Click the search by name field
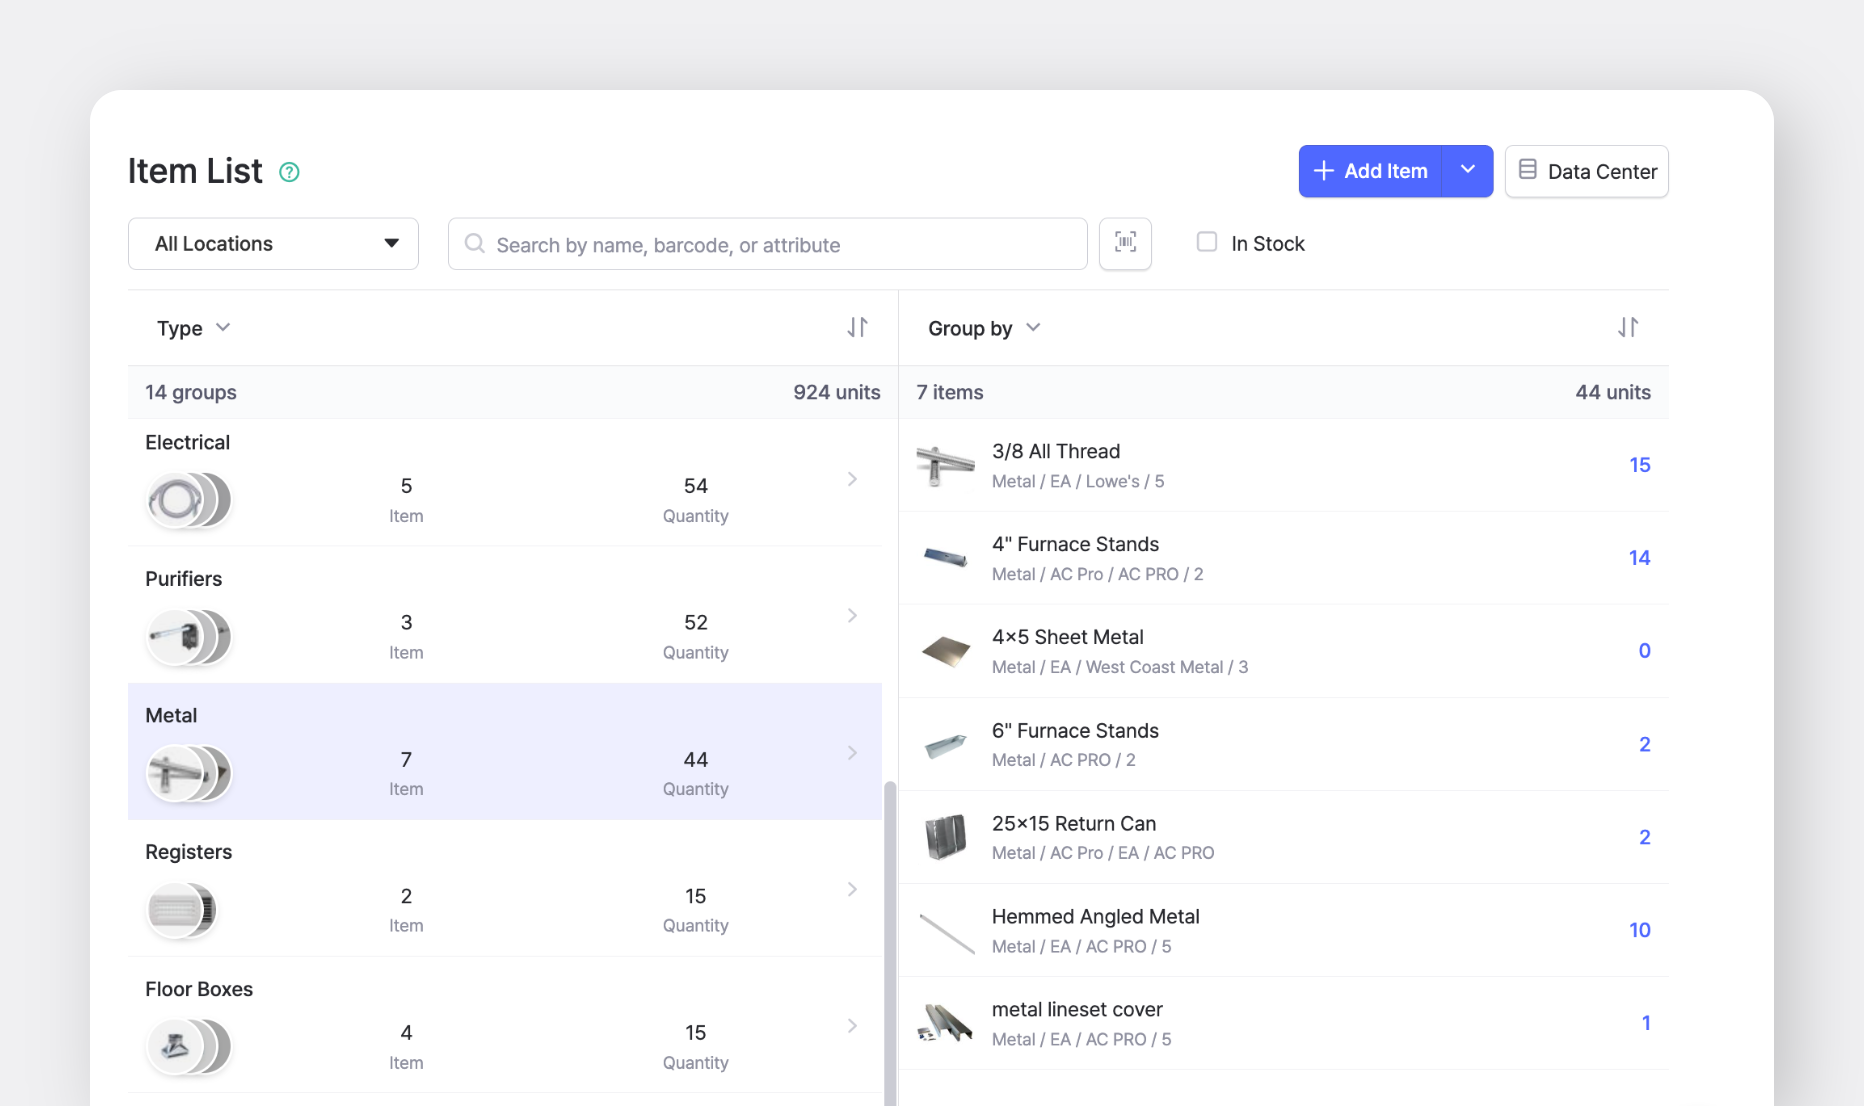This screenshot has height=1106, width=1864. click(766, 243)
